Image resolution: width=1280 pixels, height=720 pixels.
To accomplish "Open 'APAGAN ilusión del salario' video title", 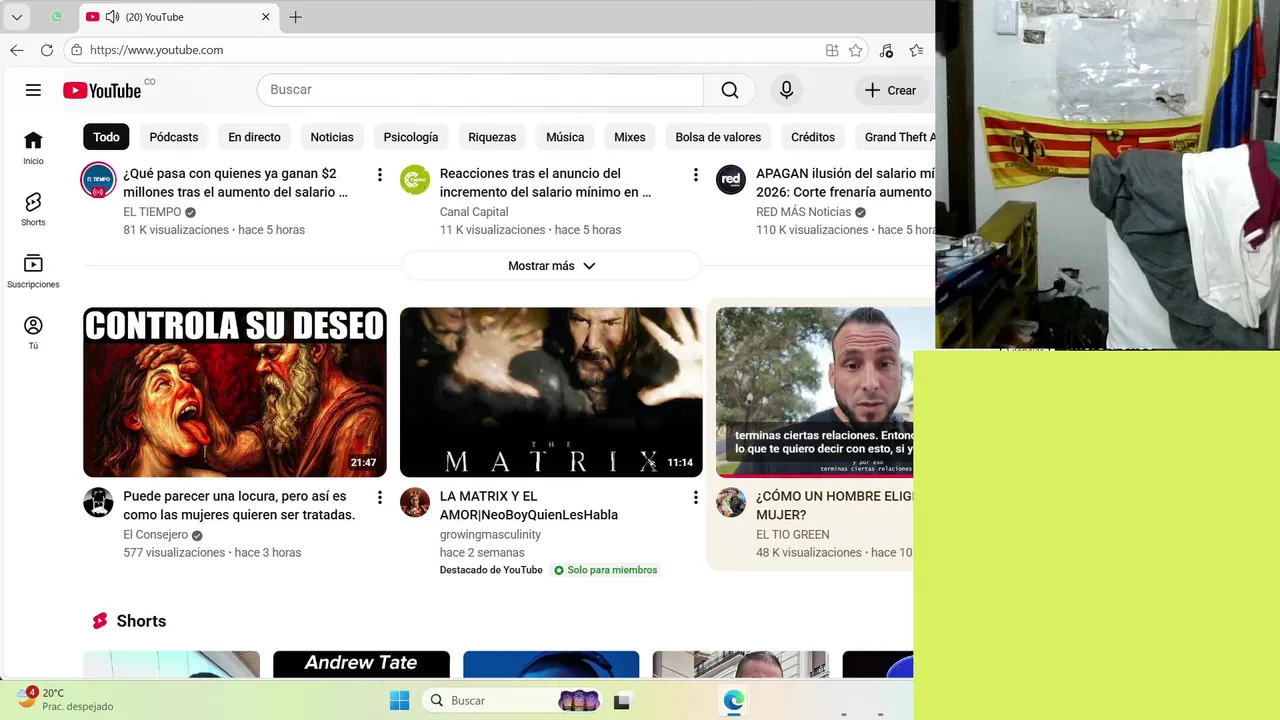I will coord(845,182).
